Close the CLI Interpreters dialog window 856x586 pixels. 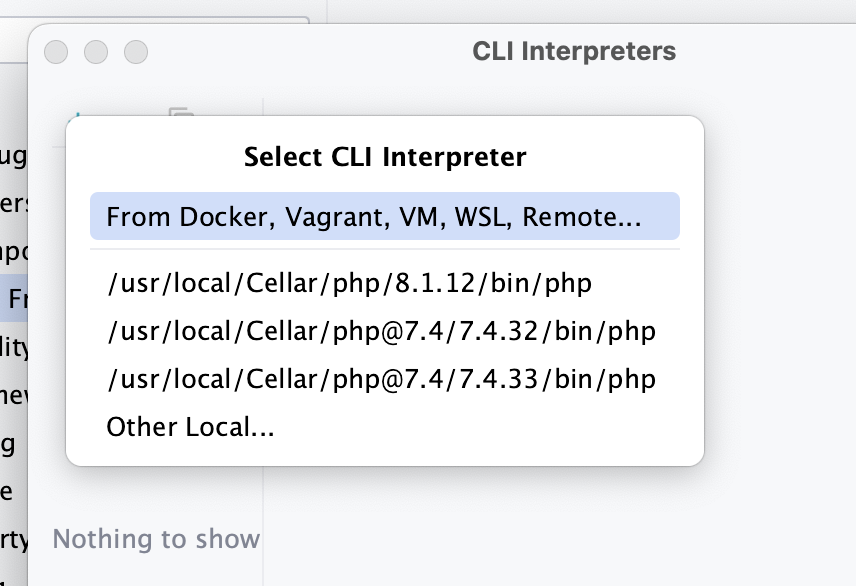pos(56,52)
